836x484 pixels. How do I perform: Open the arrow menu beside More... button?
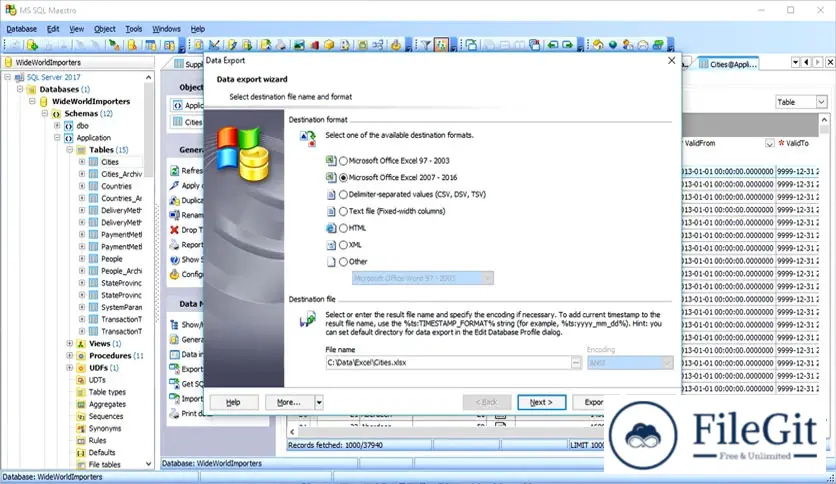pos(319,402)
